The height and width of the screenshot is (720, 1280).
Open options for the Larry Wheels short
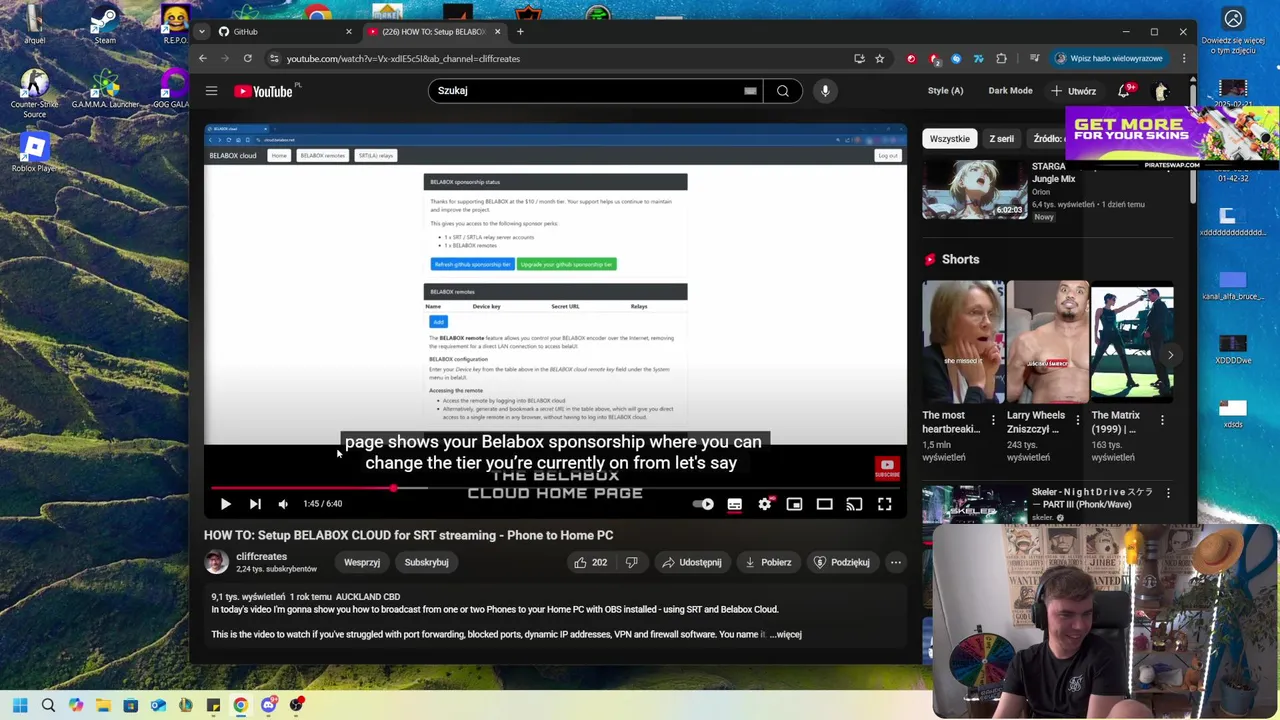1078,420
